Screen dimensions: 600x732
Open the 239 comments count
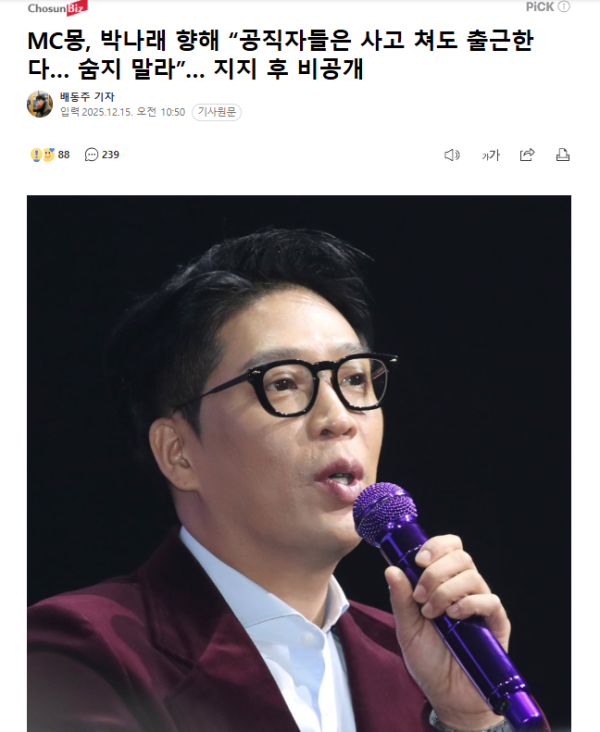(x=111, y=155)
